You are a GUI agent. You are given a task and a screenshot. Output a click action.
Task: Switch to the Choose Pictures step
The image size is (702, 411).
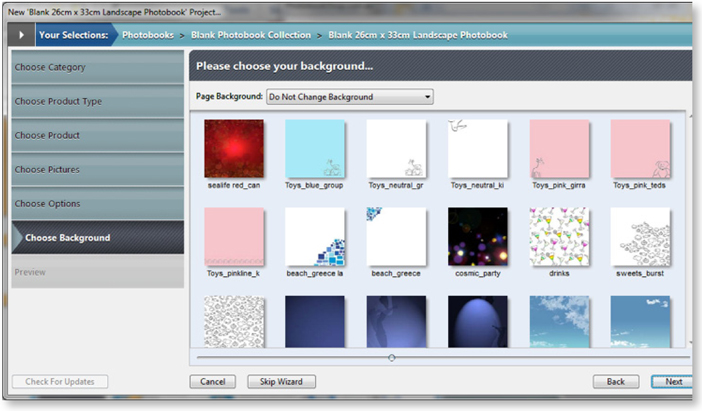tap(97, 169)
